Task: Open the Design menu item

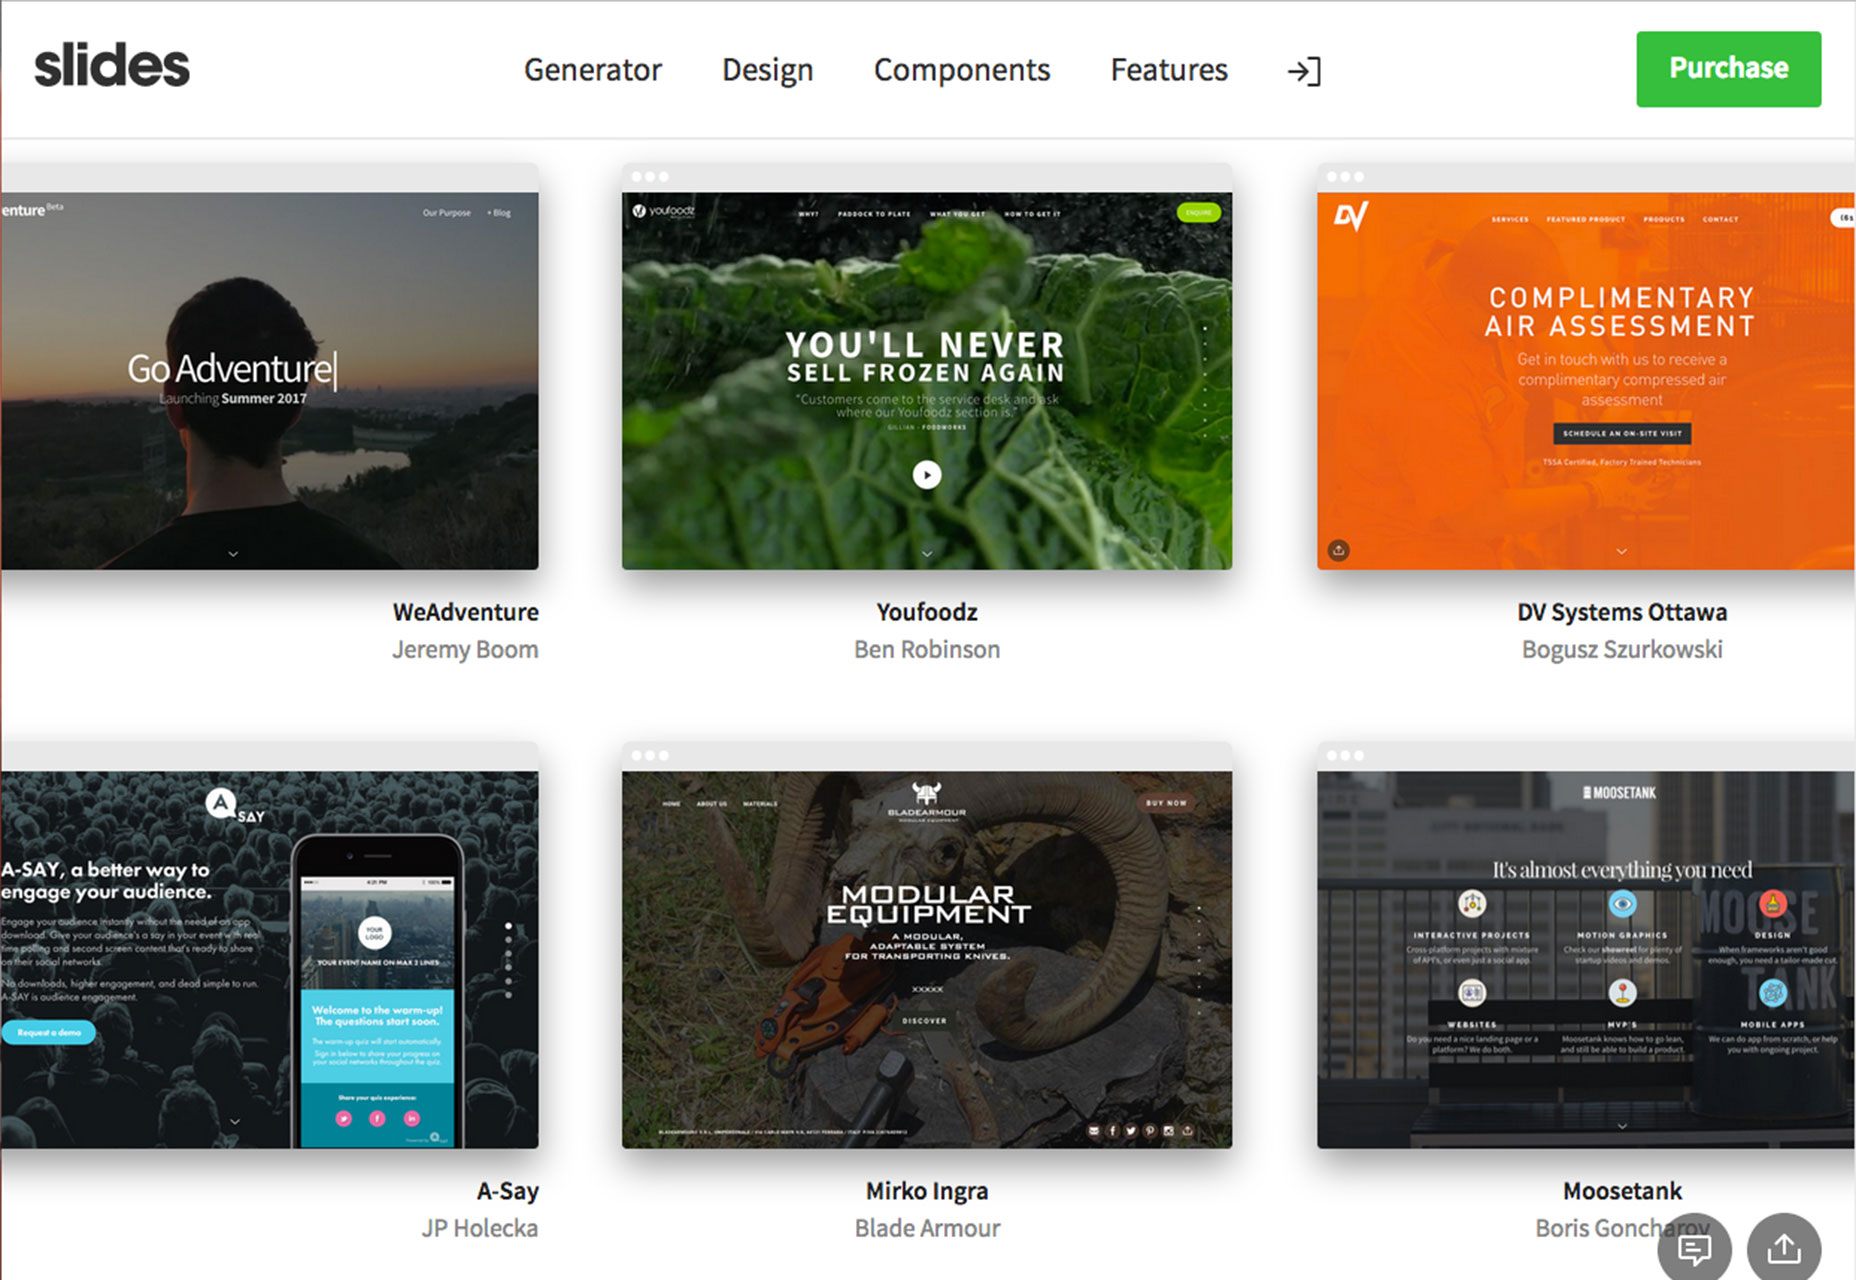Action: tap(768, 70)
